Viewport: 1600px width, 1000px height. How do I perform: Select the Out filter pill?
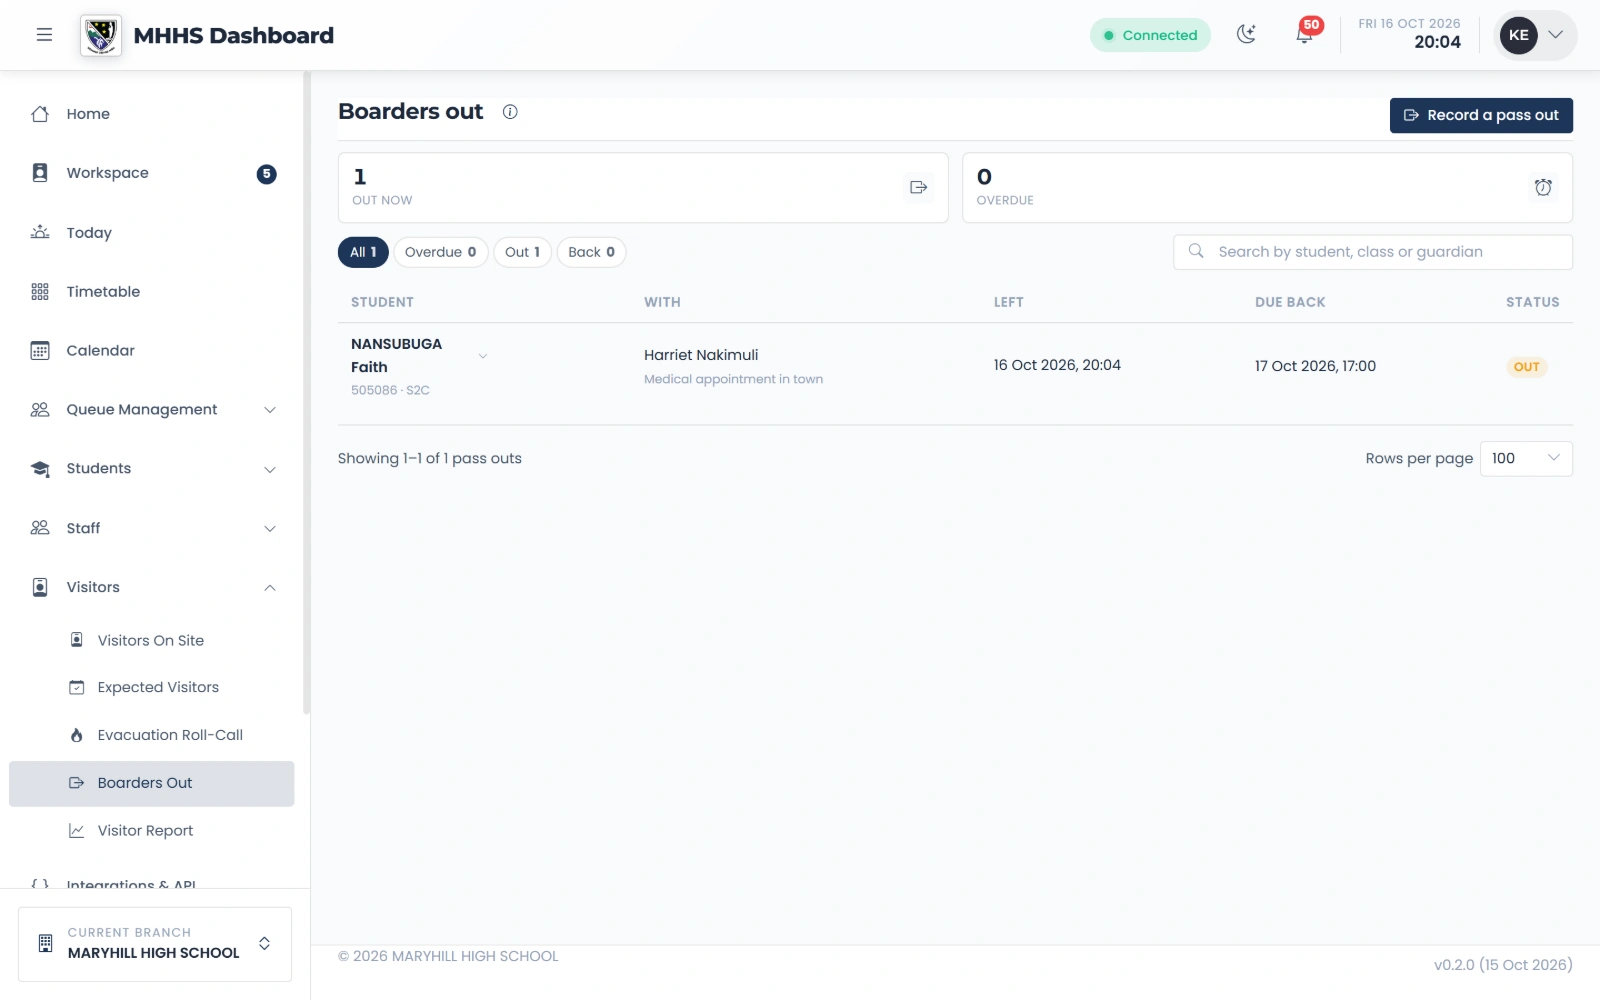522,252
